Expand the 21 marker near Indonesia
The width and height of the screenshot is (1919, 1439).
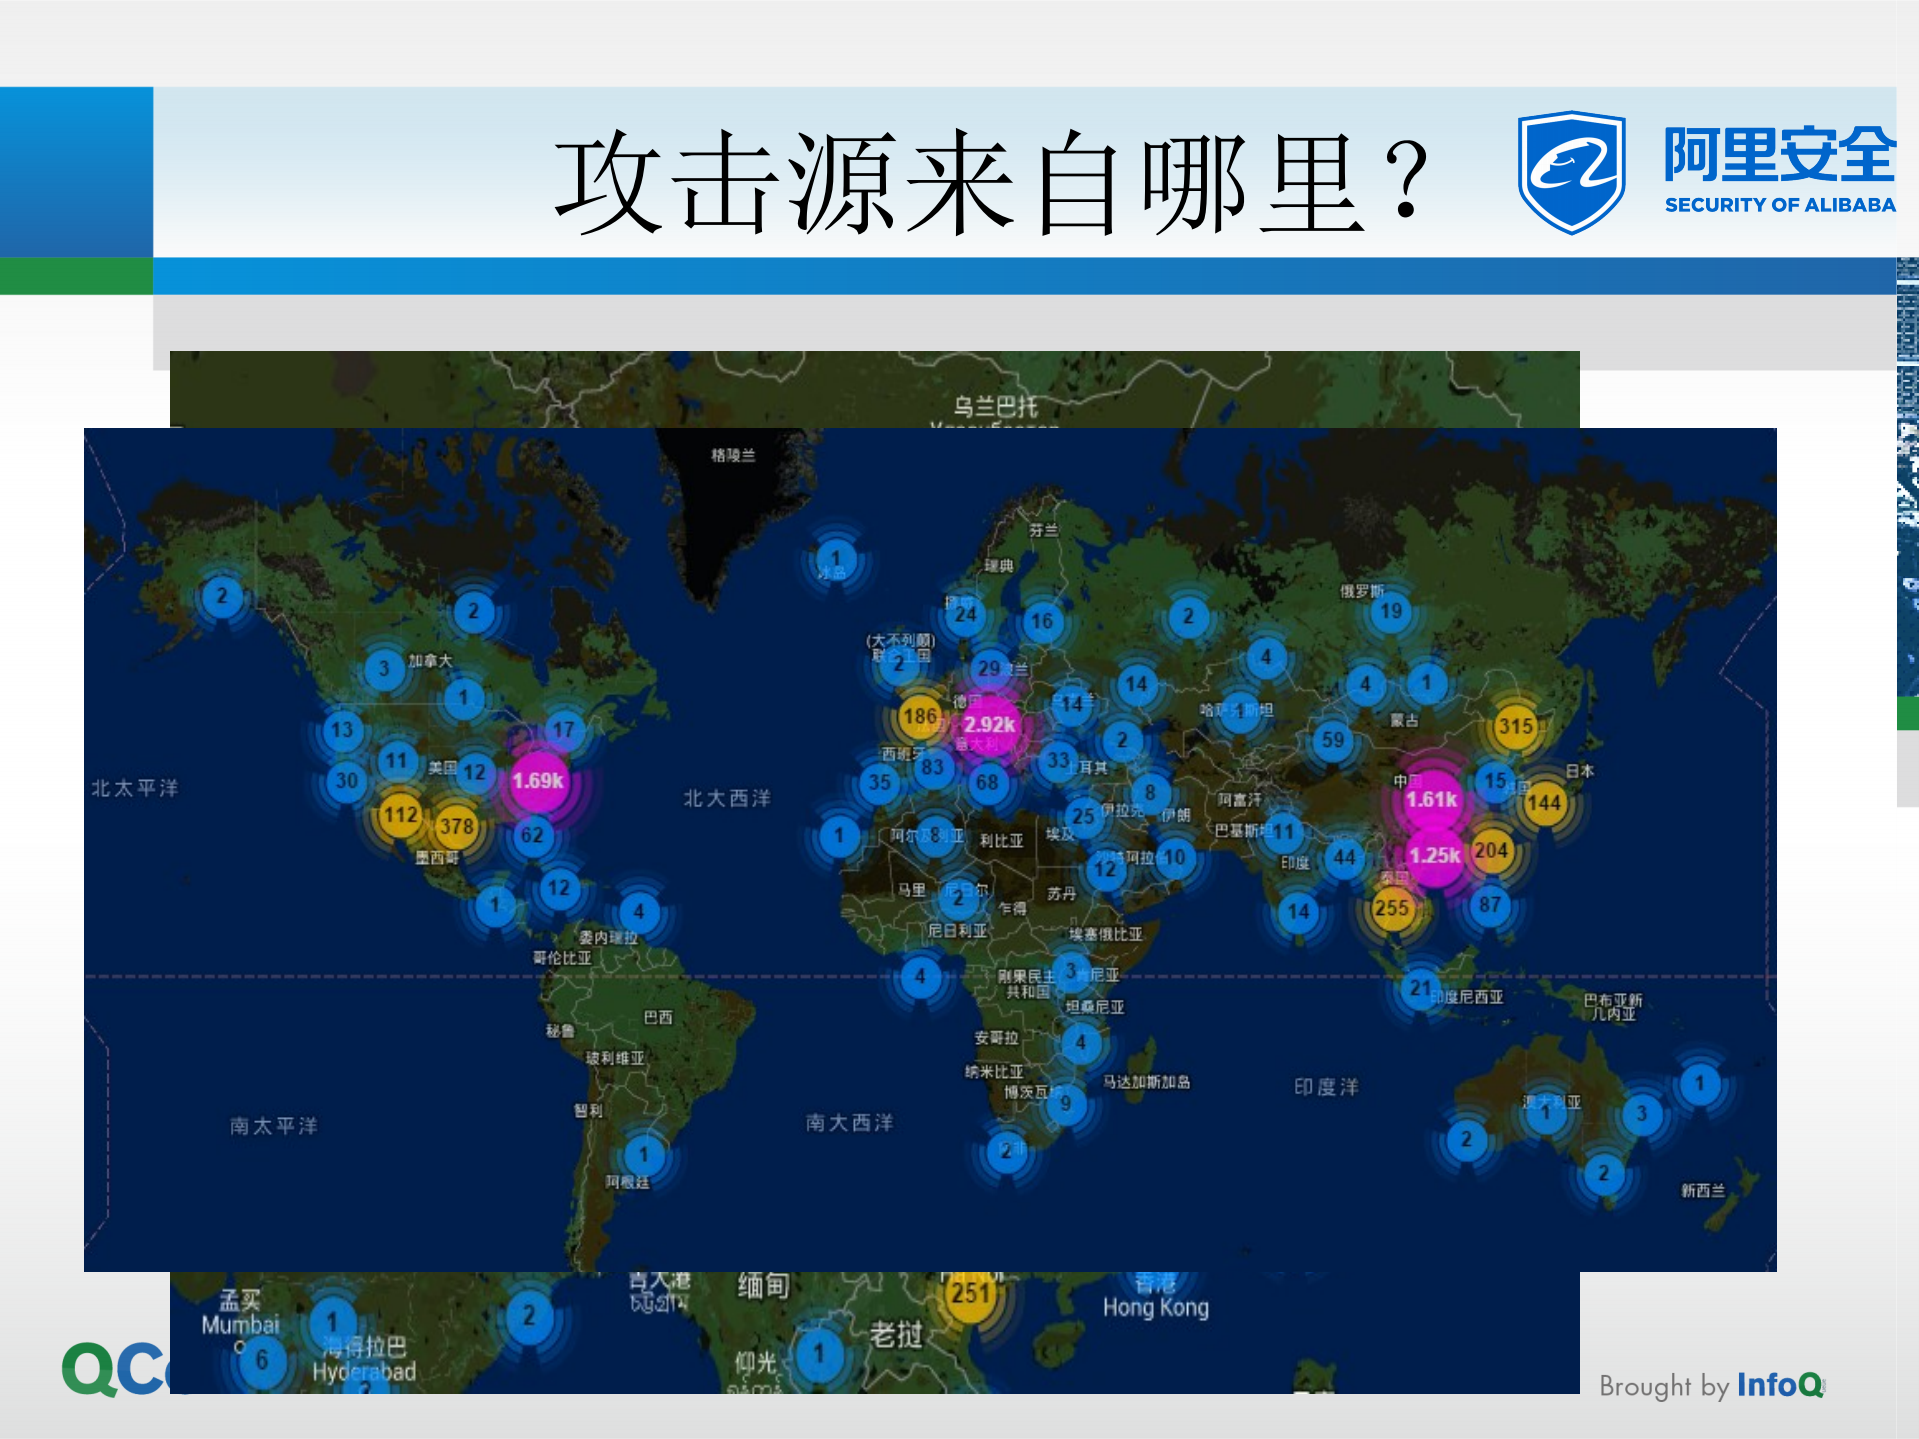1420,986
